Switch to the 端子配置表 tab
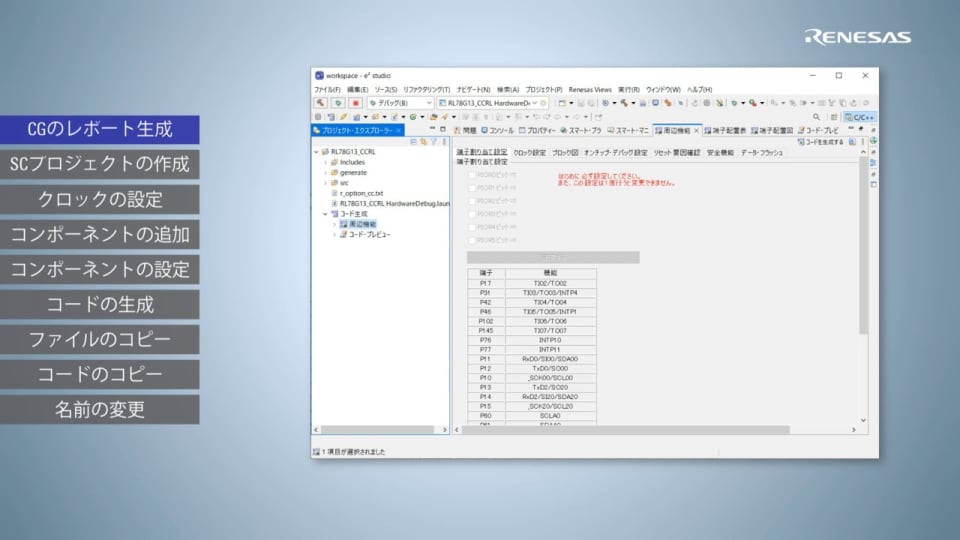This screenshot has width=960, height=540. click(x=725, y=130)
